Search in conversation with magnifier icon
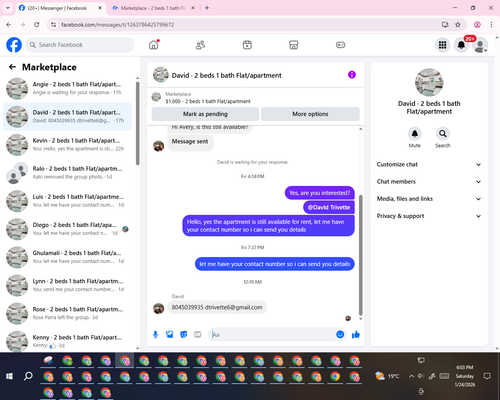 443,134
